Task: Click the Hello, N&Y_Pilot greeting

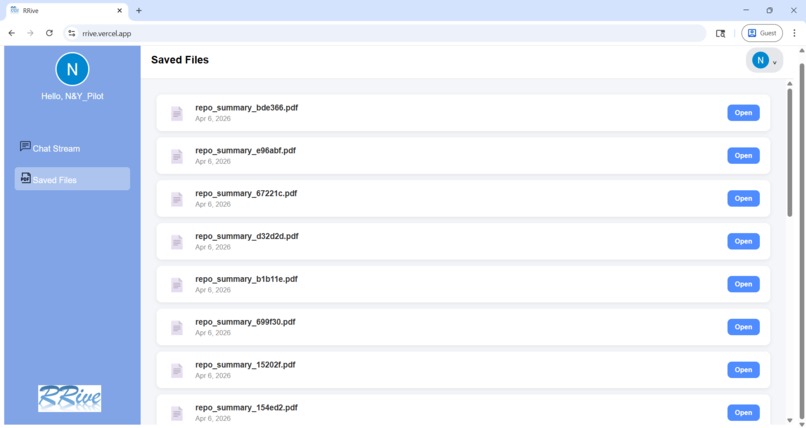Action: [x=72, y=96]
